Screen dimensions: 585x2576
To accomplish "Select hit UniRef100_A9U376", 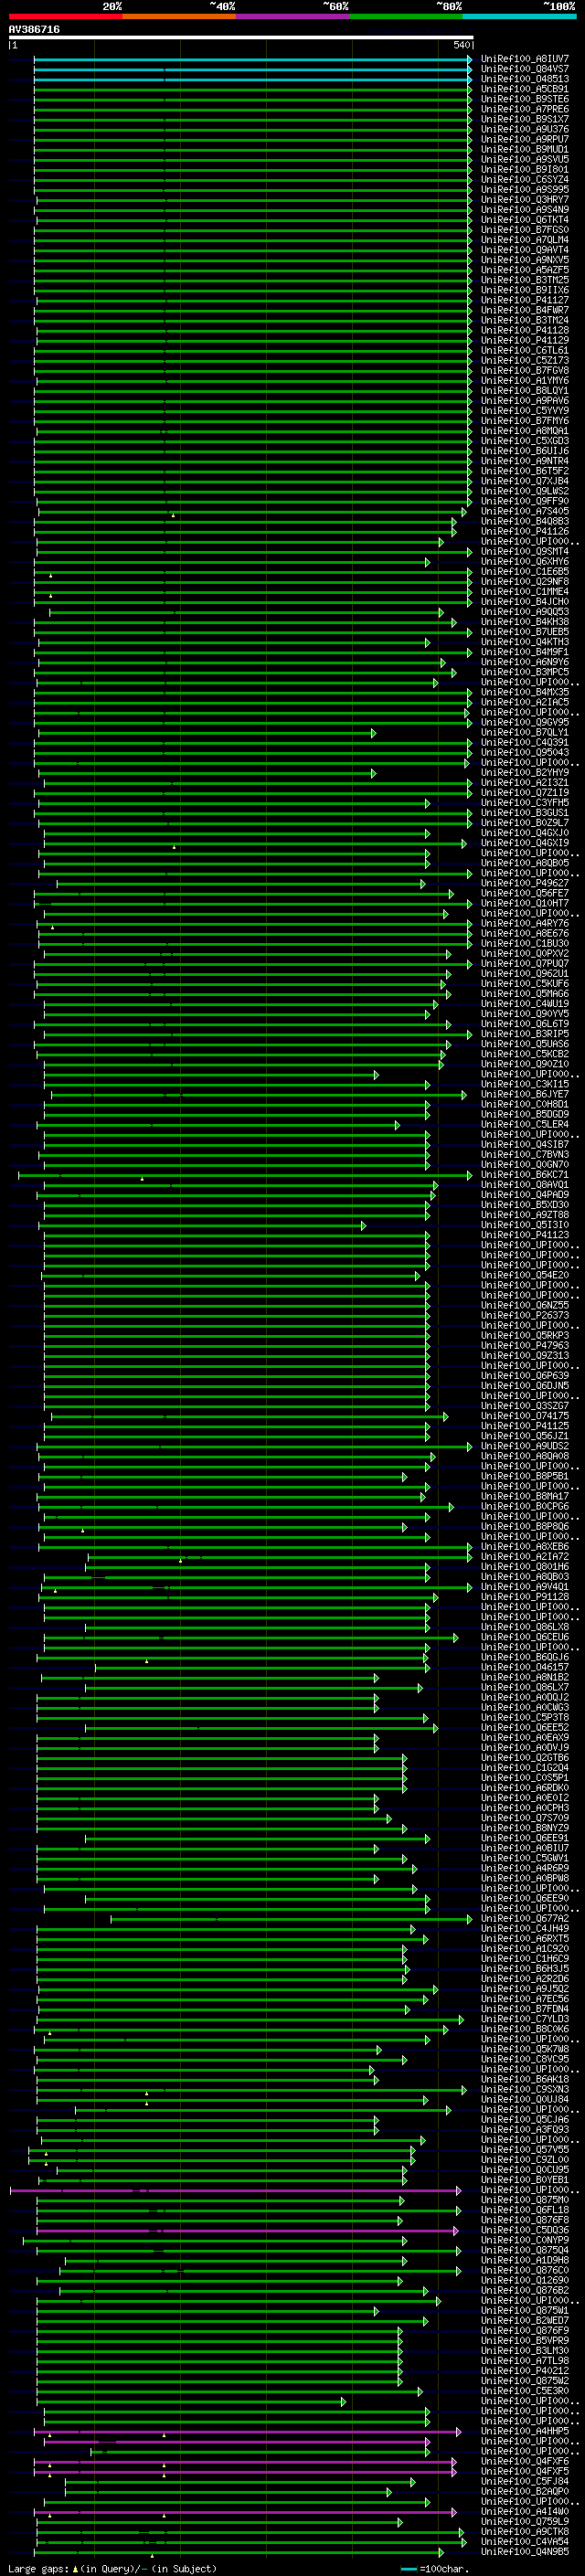I will point(525,129).
